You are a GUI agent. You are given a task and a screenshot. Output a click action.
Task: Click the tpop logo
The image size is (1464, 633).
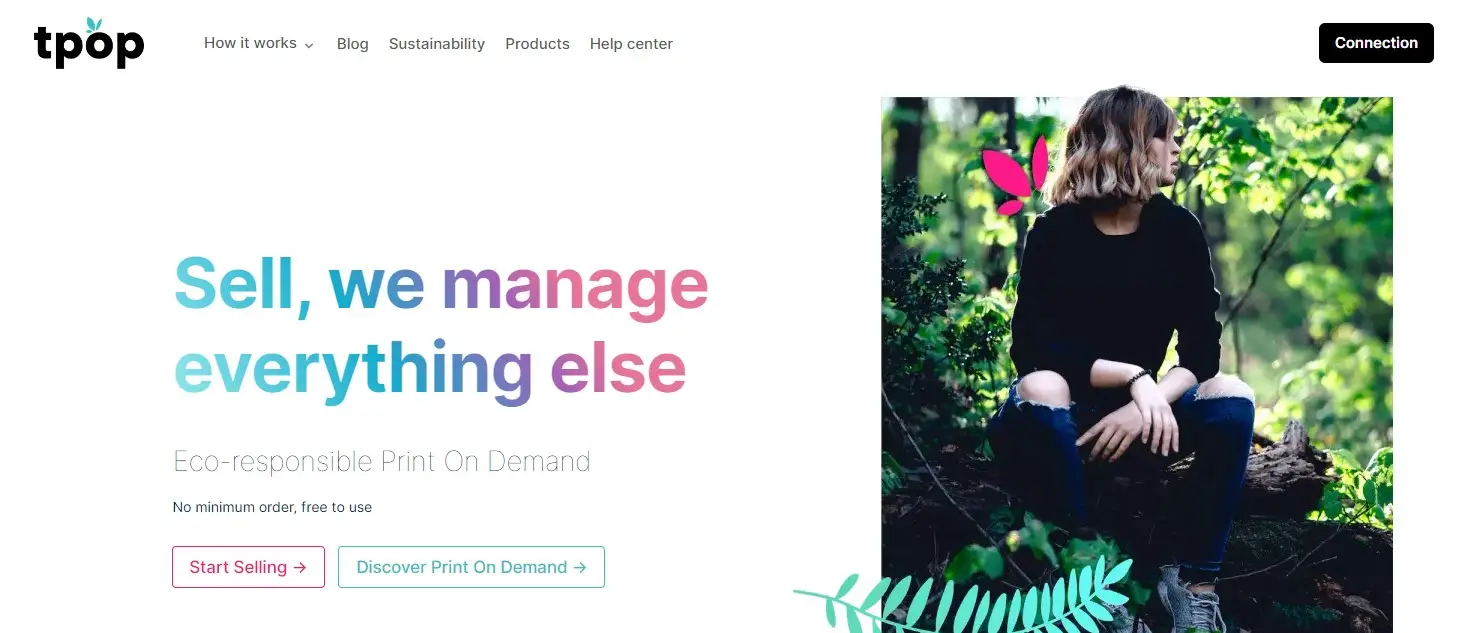(89, 43)
